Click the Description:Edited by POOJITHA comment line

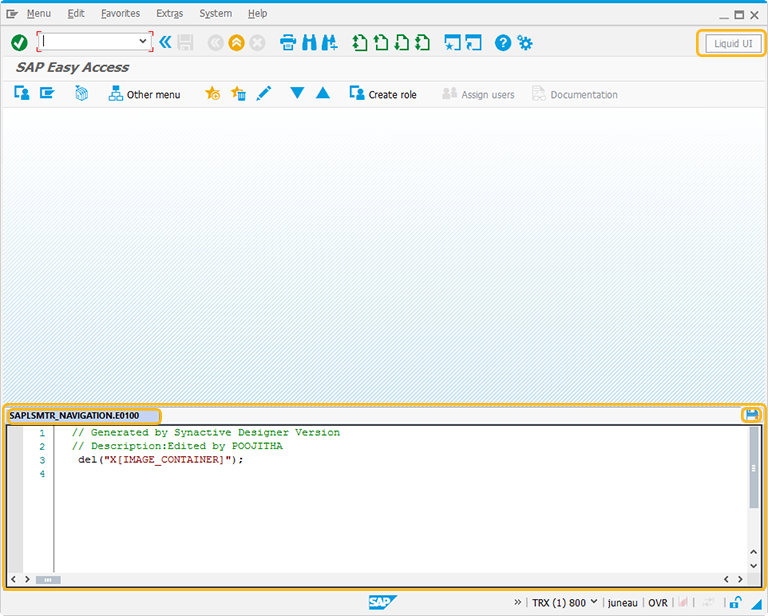tap(177, 446)
